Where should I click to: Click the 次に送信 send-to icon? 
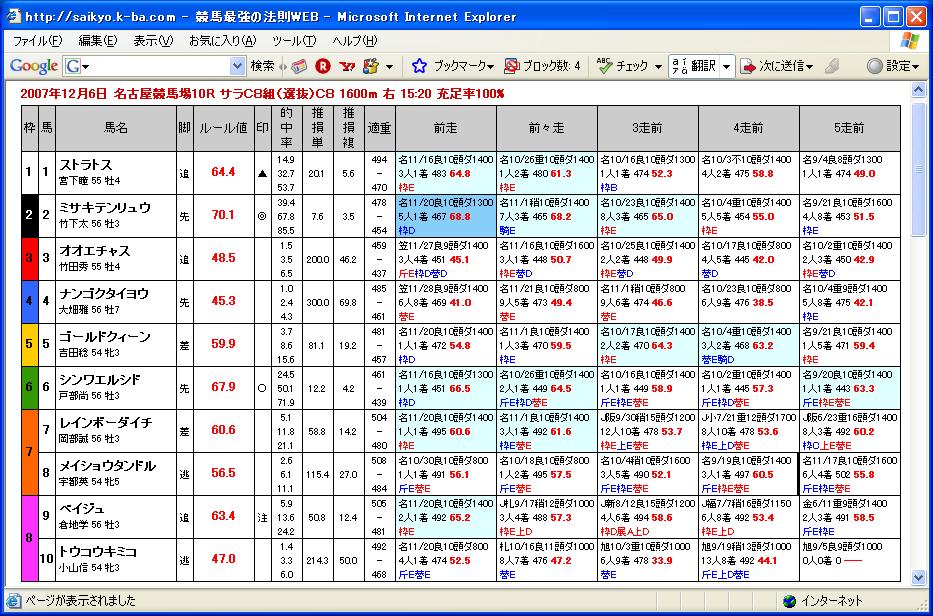pos(748,66)
